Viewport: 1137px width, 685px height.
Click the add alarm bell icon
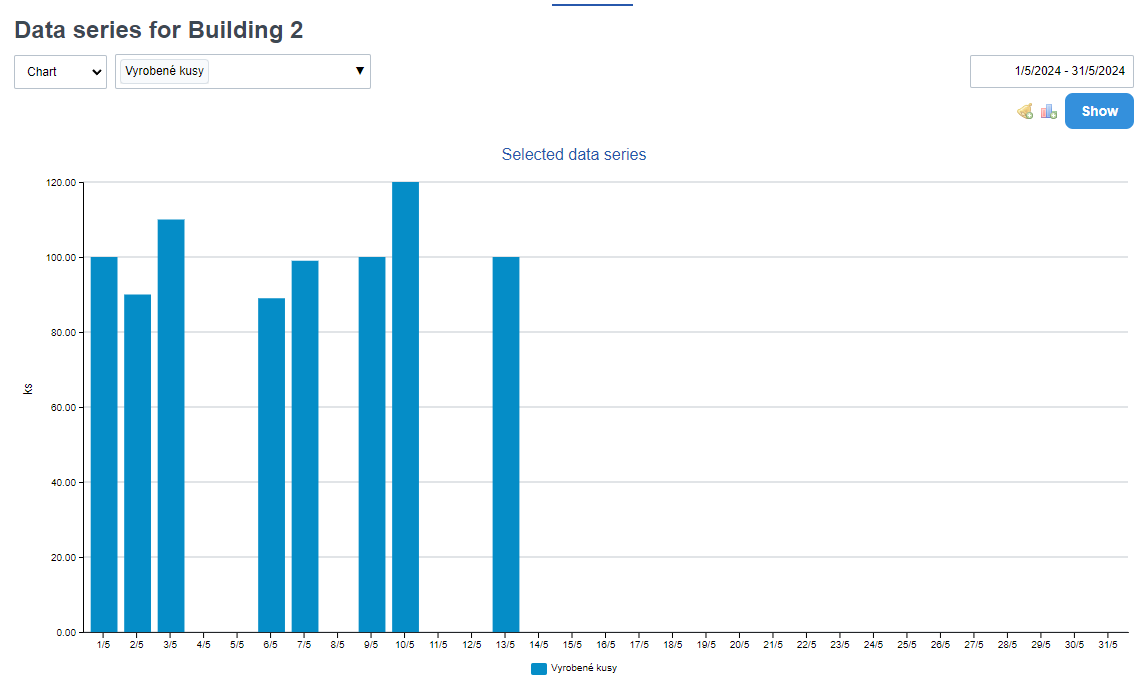pos(1025,111)
